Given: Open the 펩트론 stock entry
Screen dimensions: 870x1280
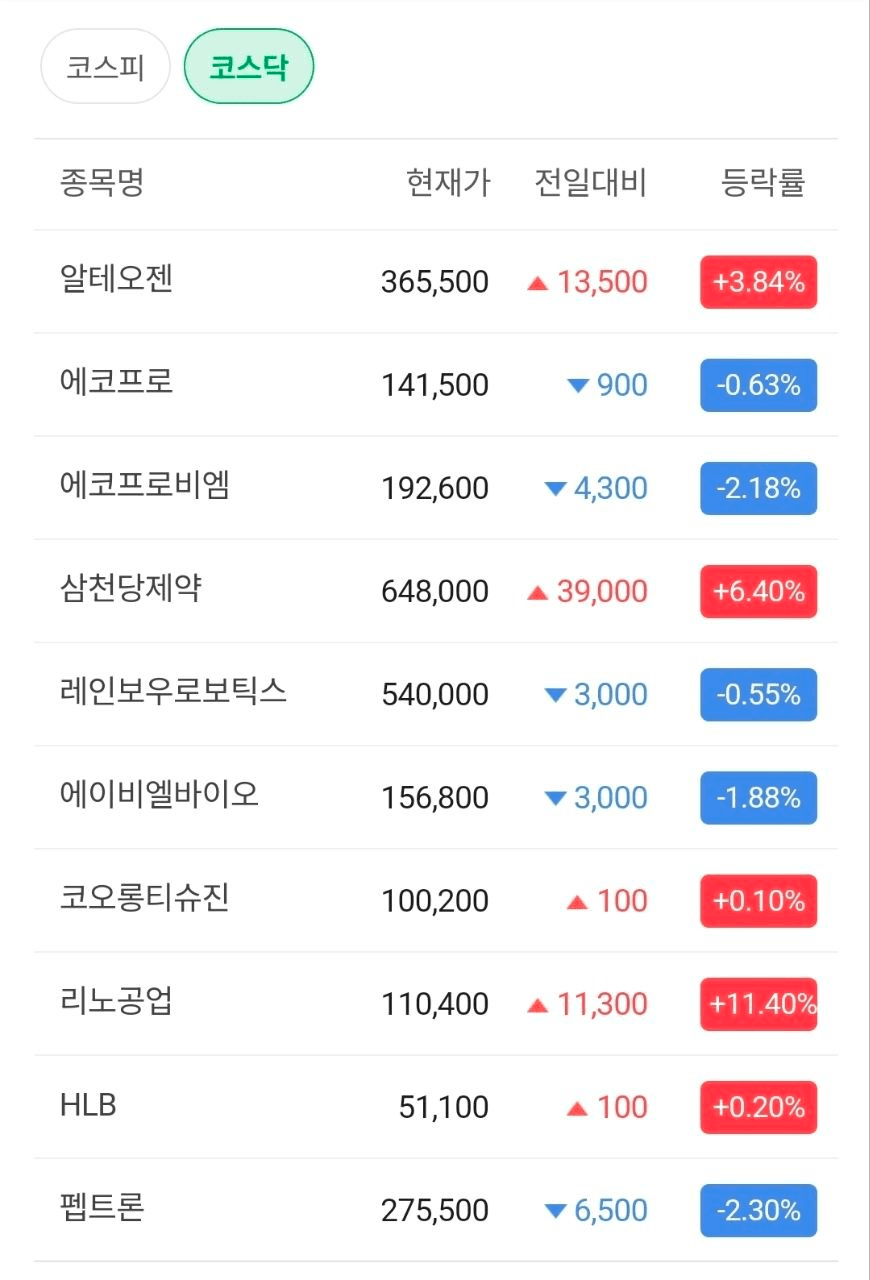Looking at the screenshot, I should [103, 1207].
